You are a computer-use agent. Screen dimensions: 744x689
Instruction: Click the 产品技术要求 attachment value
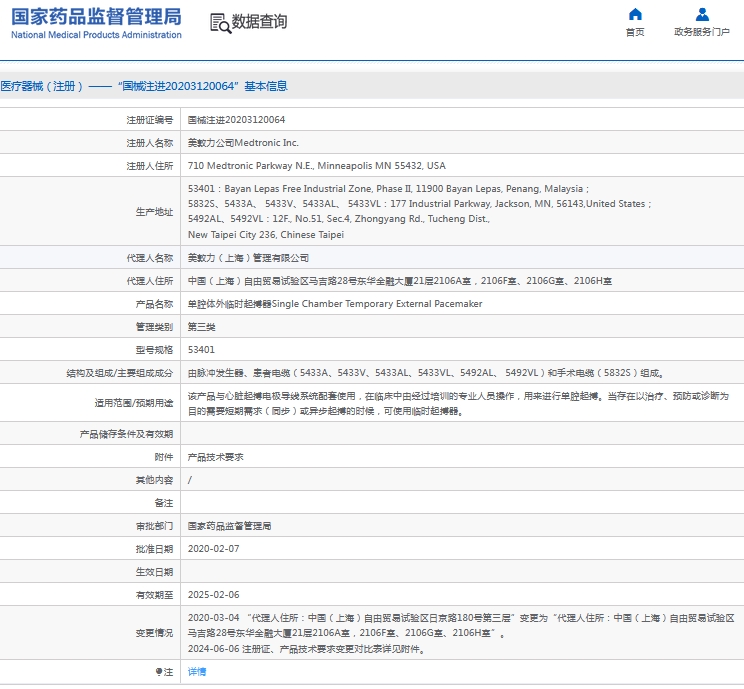pos(215,457)
